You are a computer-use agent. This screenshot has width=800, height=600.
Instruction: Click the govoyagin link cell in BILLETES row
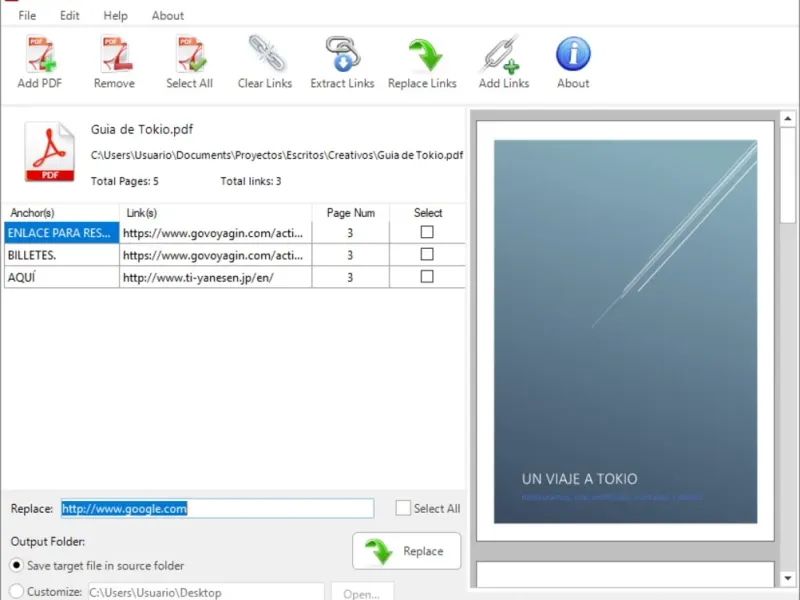[x=215, y=255]
